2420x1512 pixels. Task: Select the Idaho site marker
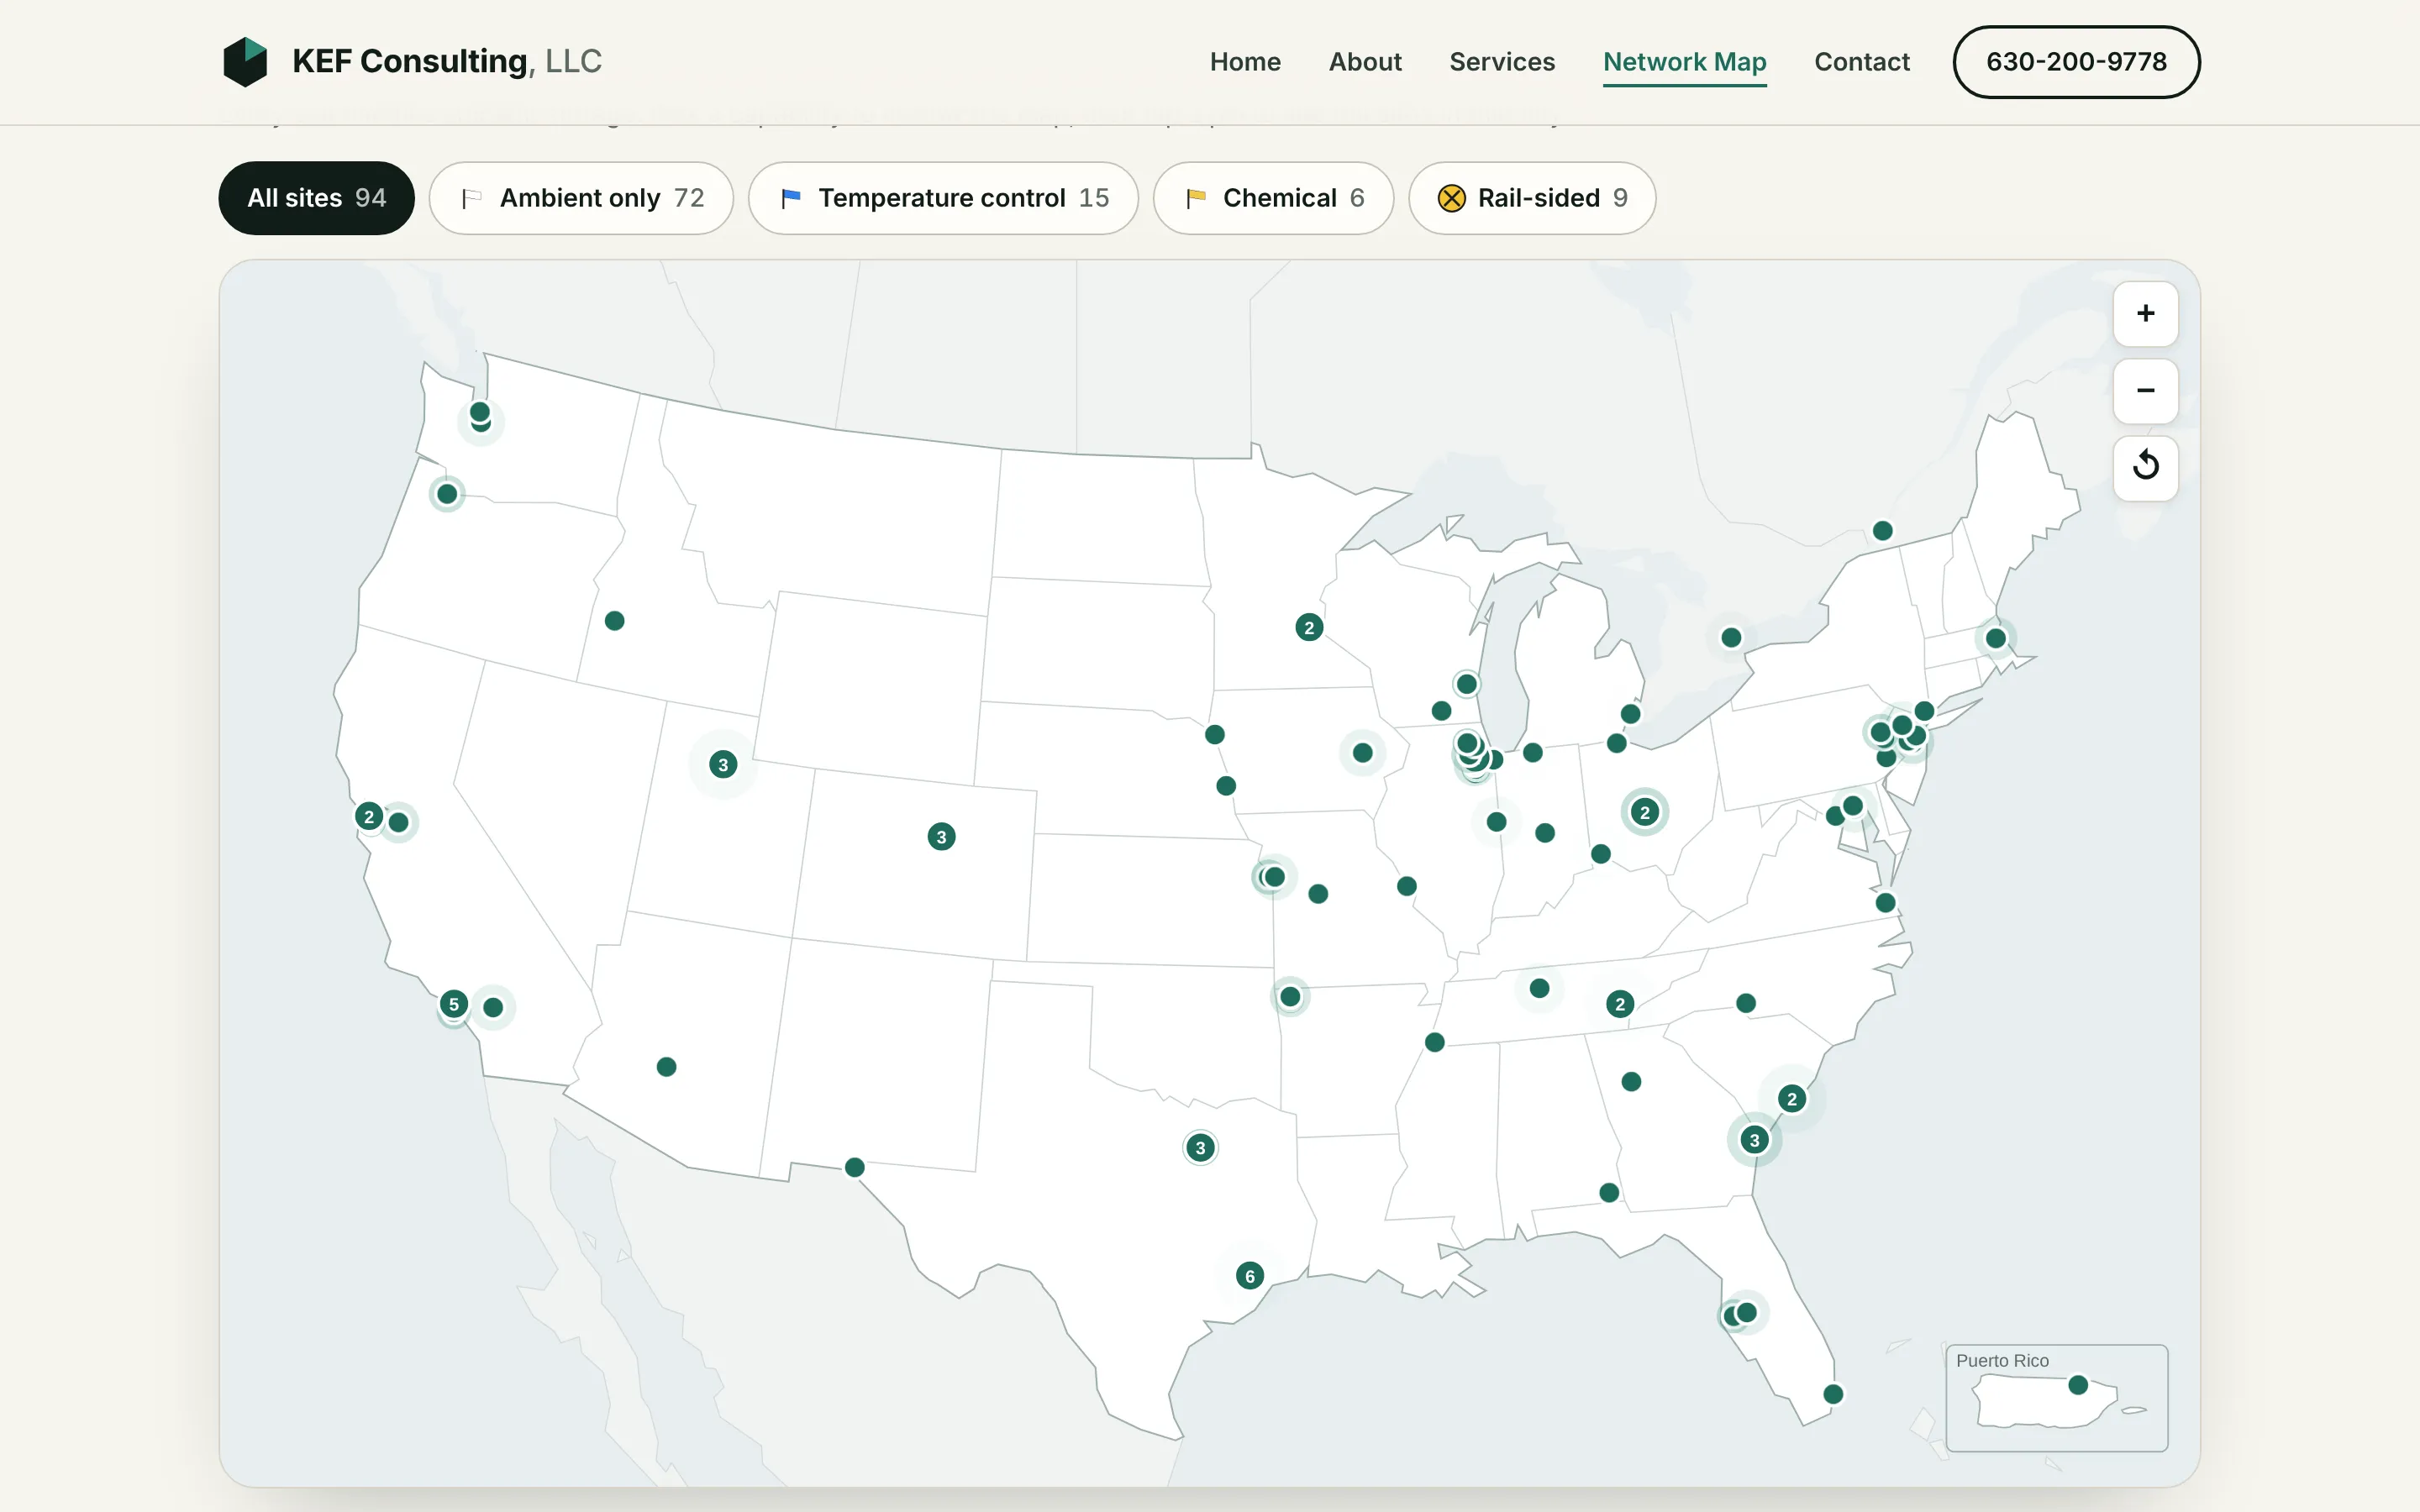615,621
